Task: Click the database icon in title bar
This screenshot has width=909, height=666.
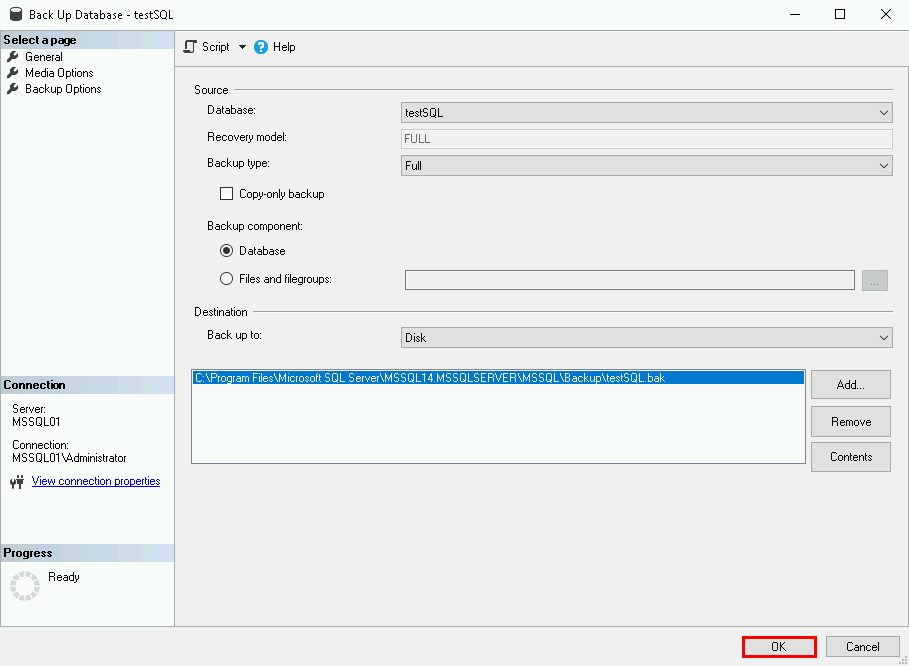Action: click(x=15, y=14)
